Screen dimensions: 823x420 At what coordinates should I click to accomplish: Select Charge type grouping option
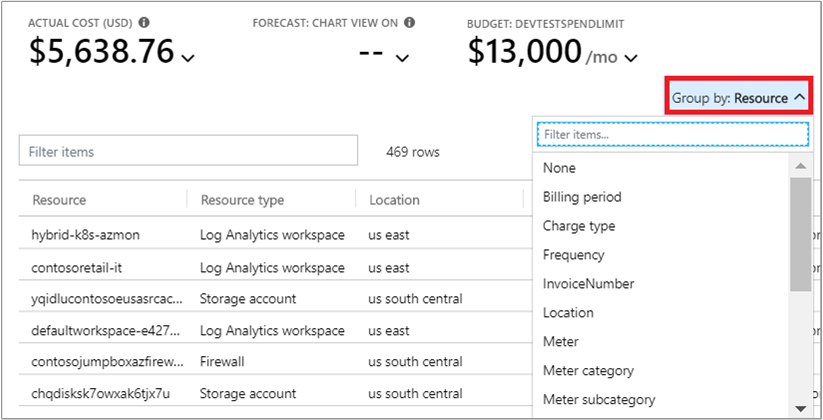(579, 226)
